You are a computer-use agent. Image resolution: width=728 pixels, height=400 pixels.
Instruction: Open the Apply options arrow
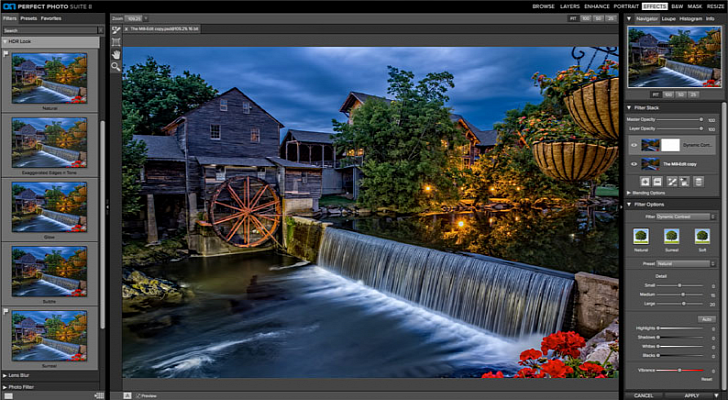pyautogui.click(x=717, y=396)
